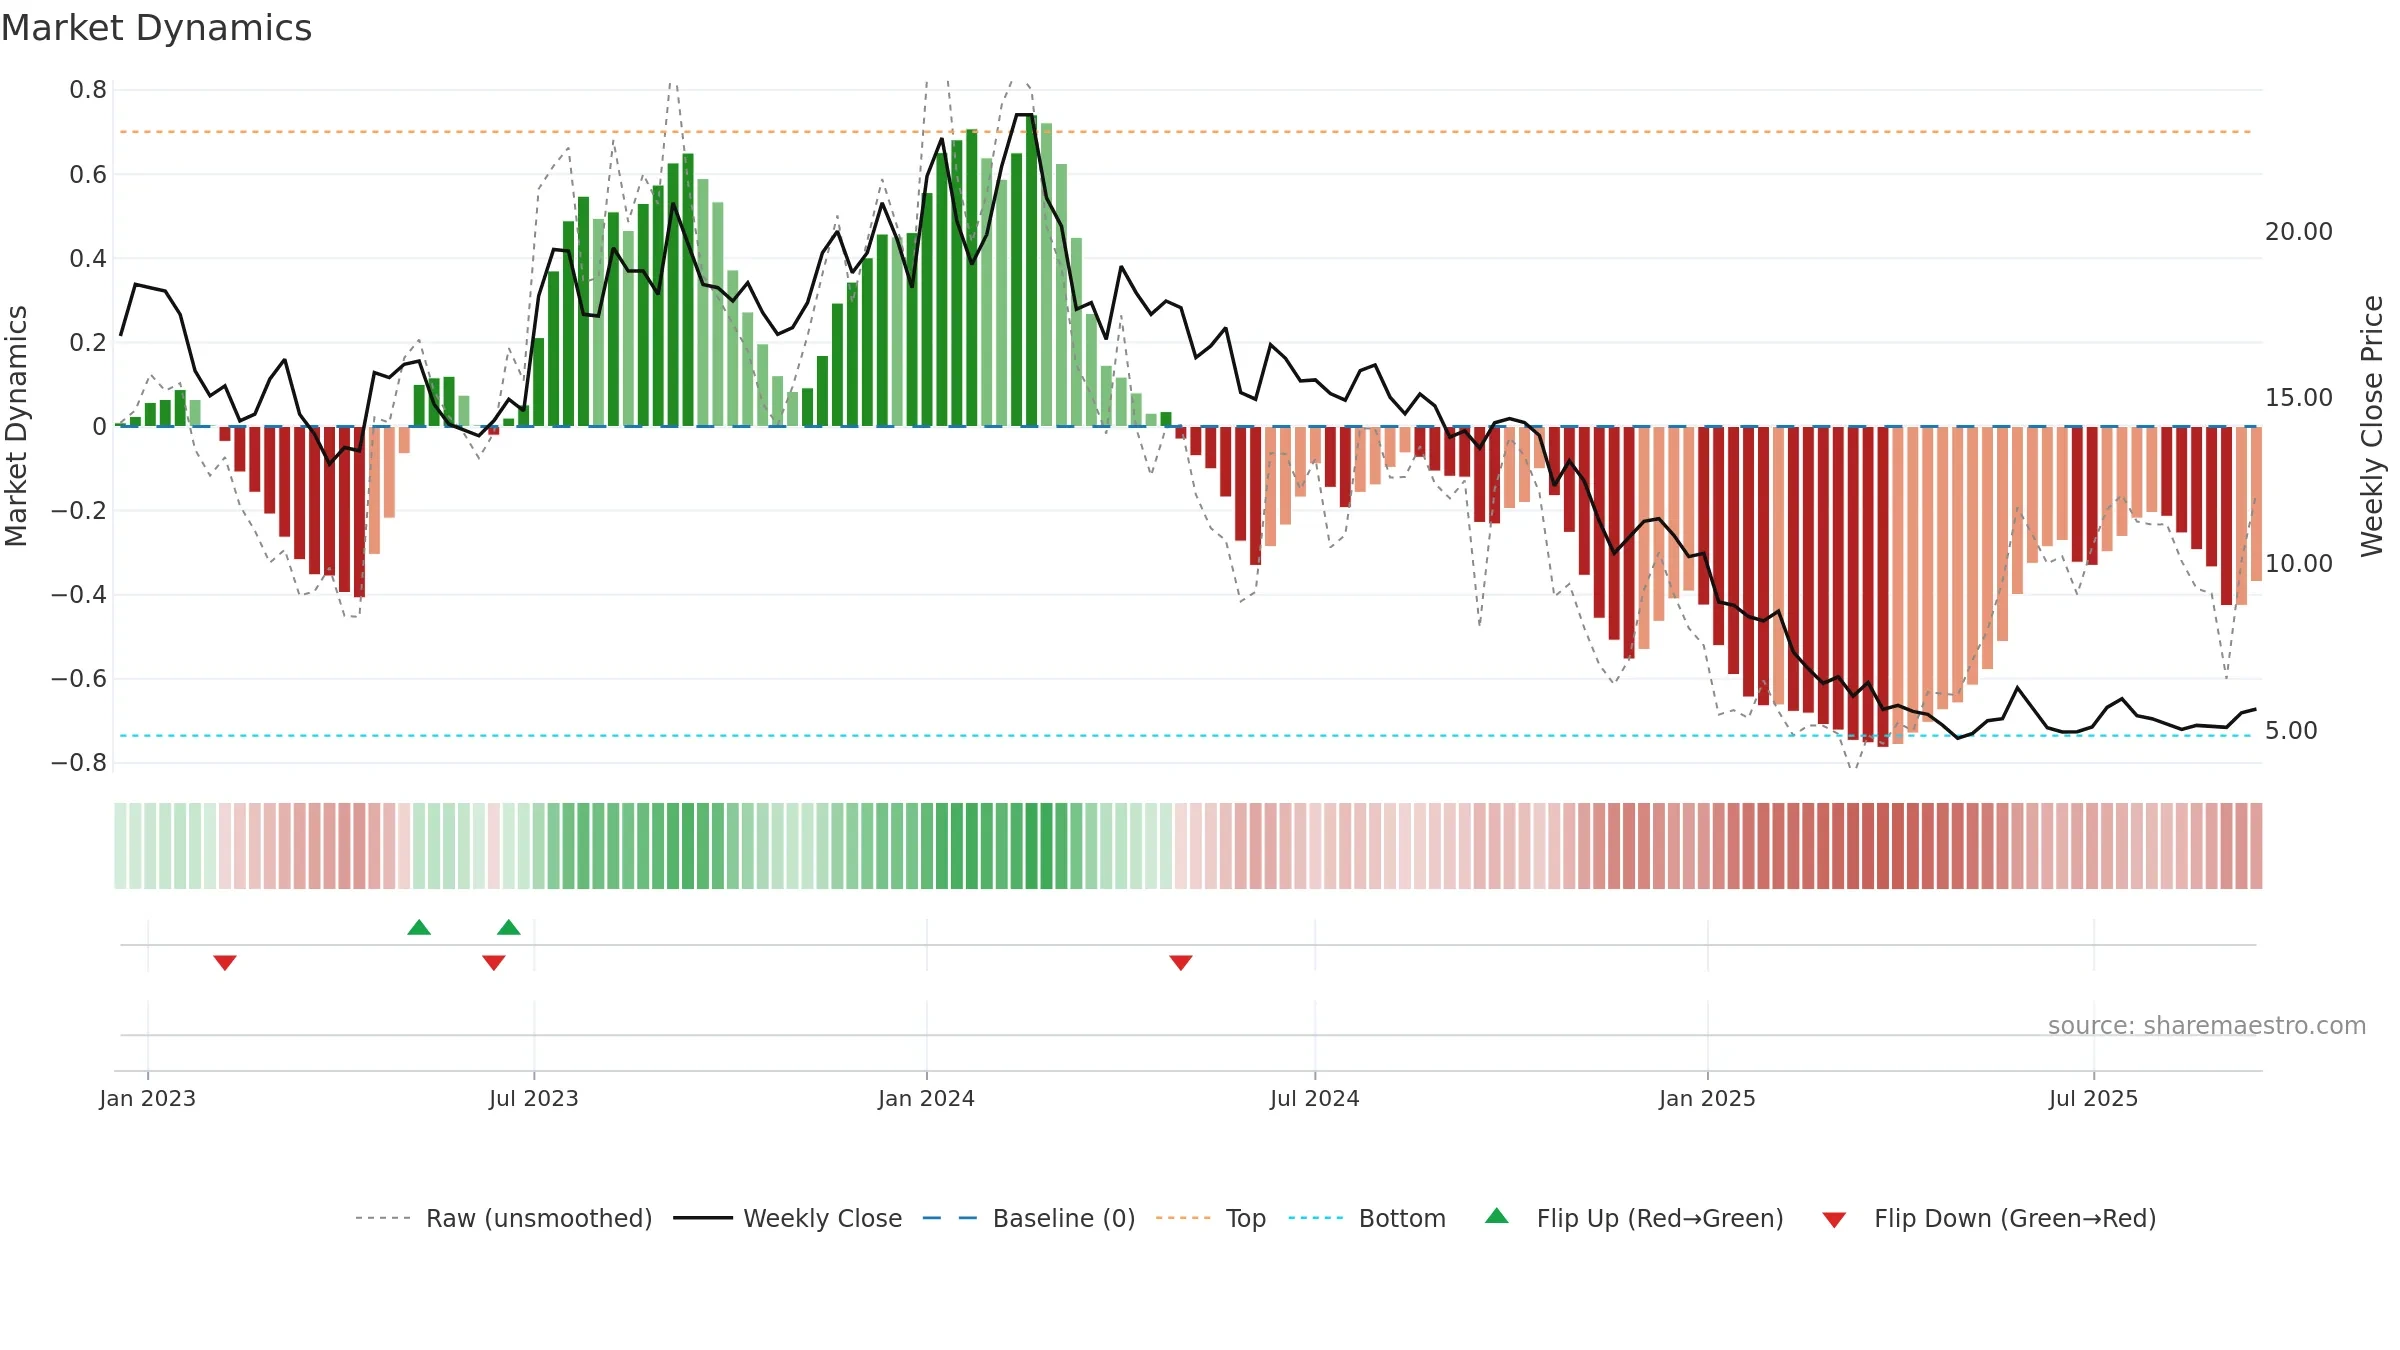Select the second green flip-up marker near Jul 2023
This screenshot has width=2400, height=1350.
pos(509,927)
